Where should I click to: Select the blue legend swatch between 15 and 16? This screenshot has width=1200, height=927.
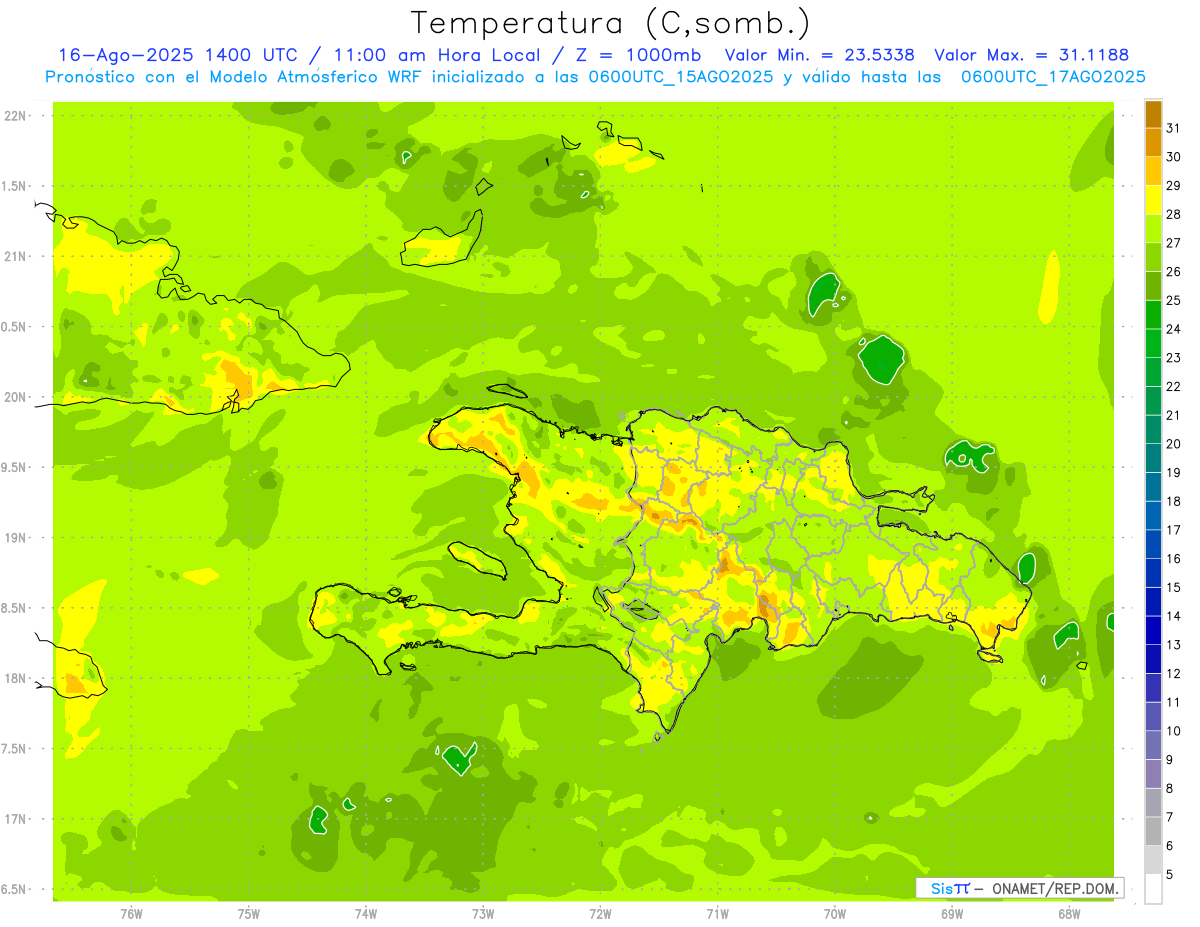[x=1153, y=573]
